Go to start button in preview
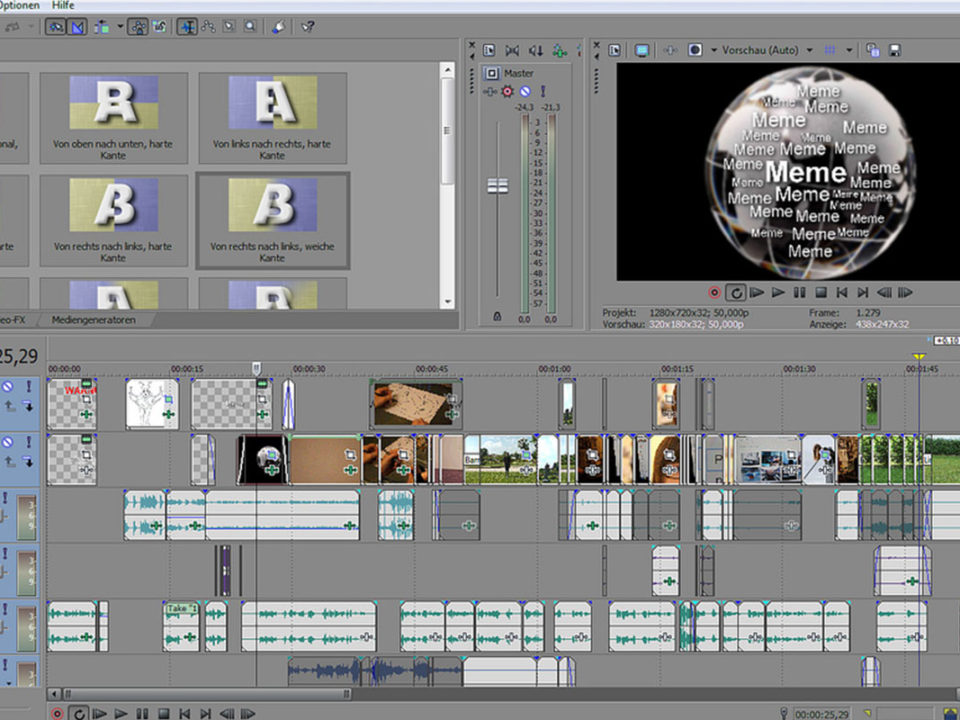 tap(842, 293)
